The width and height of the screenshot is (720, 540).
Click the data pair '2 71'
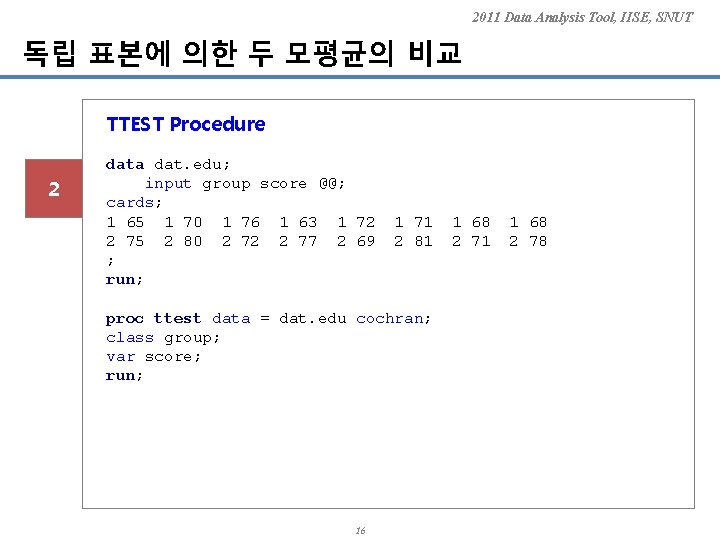coord(472,241)
